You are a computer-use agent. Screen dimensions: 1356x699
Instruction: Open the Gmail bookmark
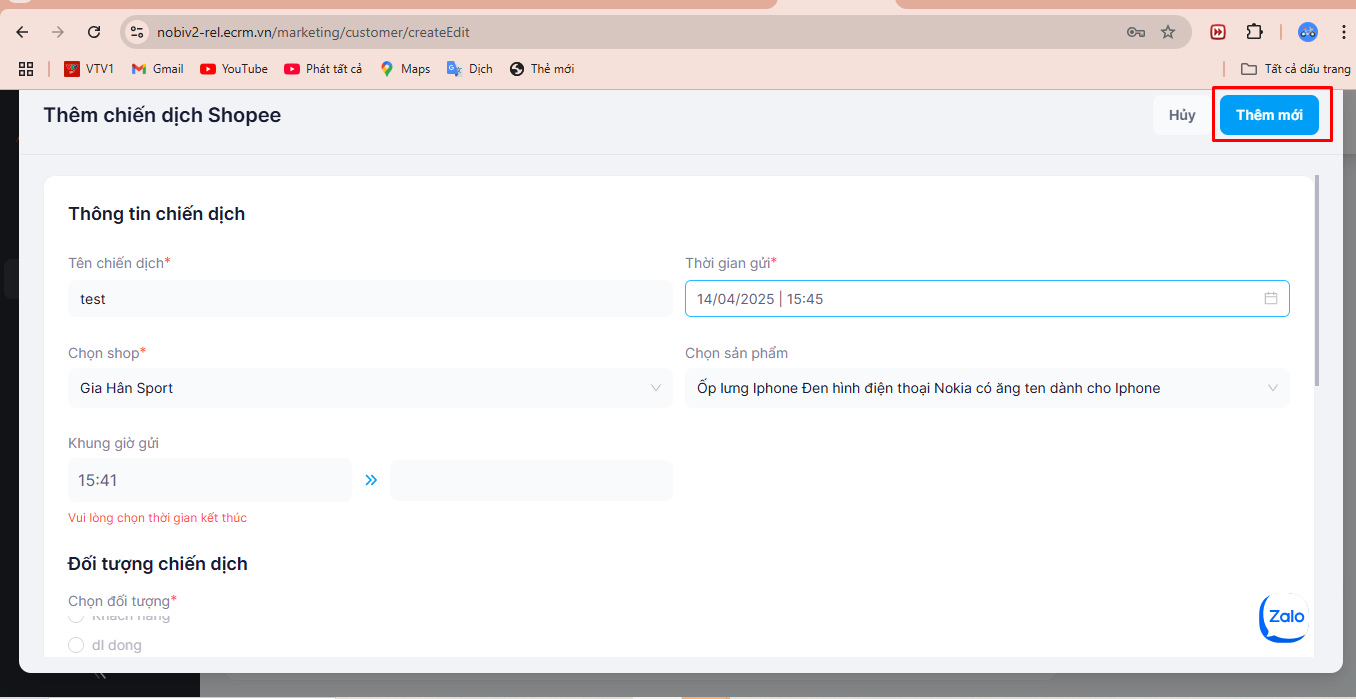(x=158, y=69)
